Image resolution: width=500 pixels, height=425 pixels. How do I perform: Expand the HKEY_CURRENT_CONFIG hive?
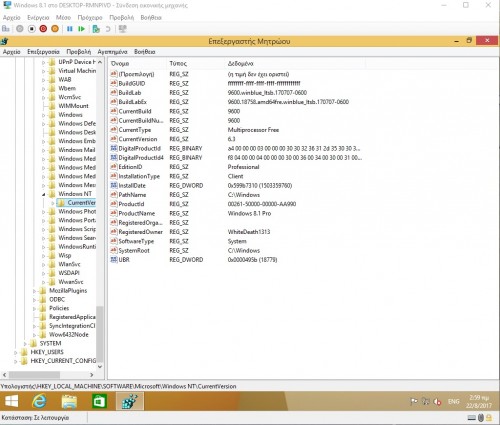pyautogui.click(x=15, y=361)
